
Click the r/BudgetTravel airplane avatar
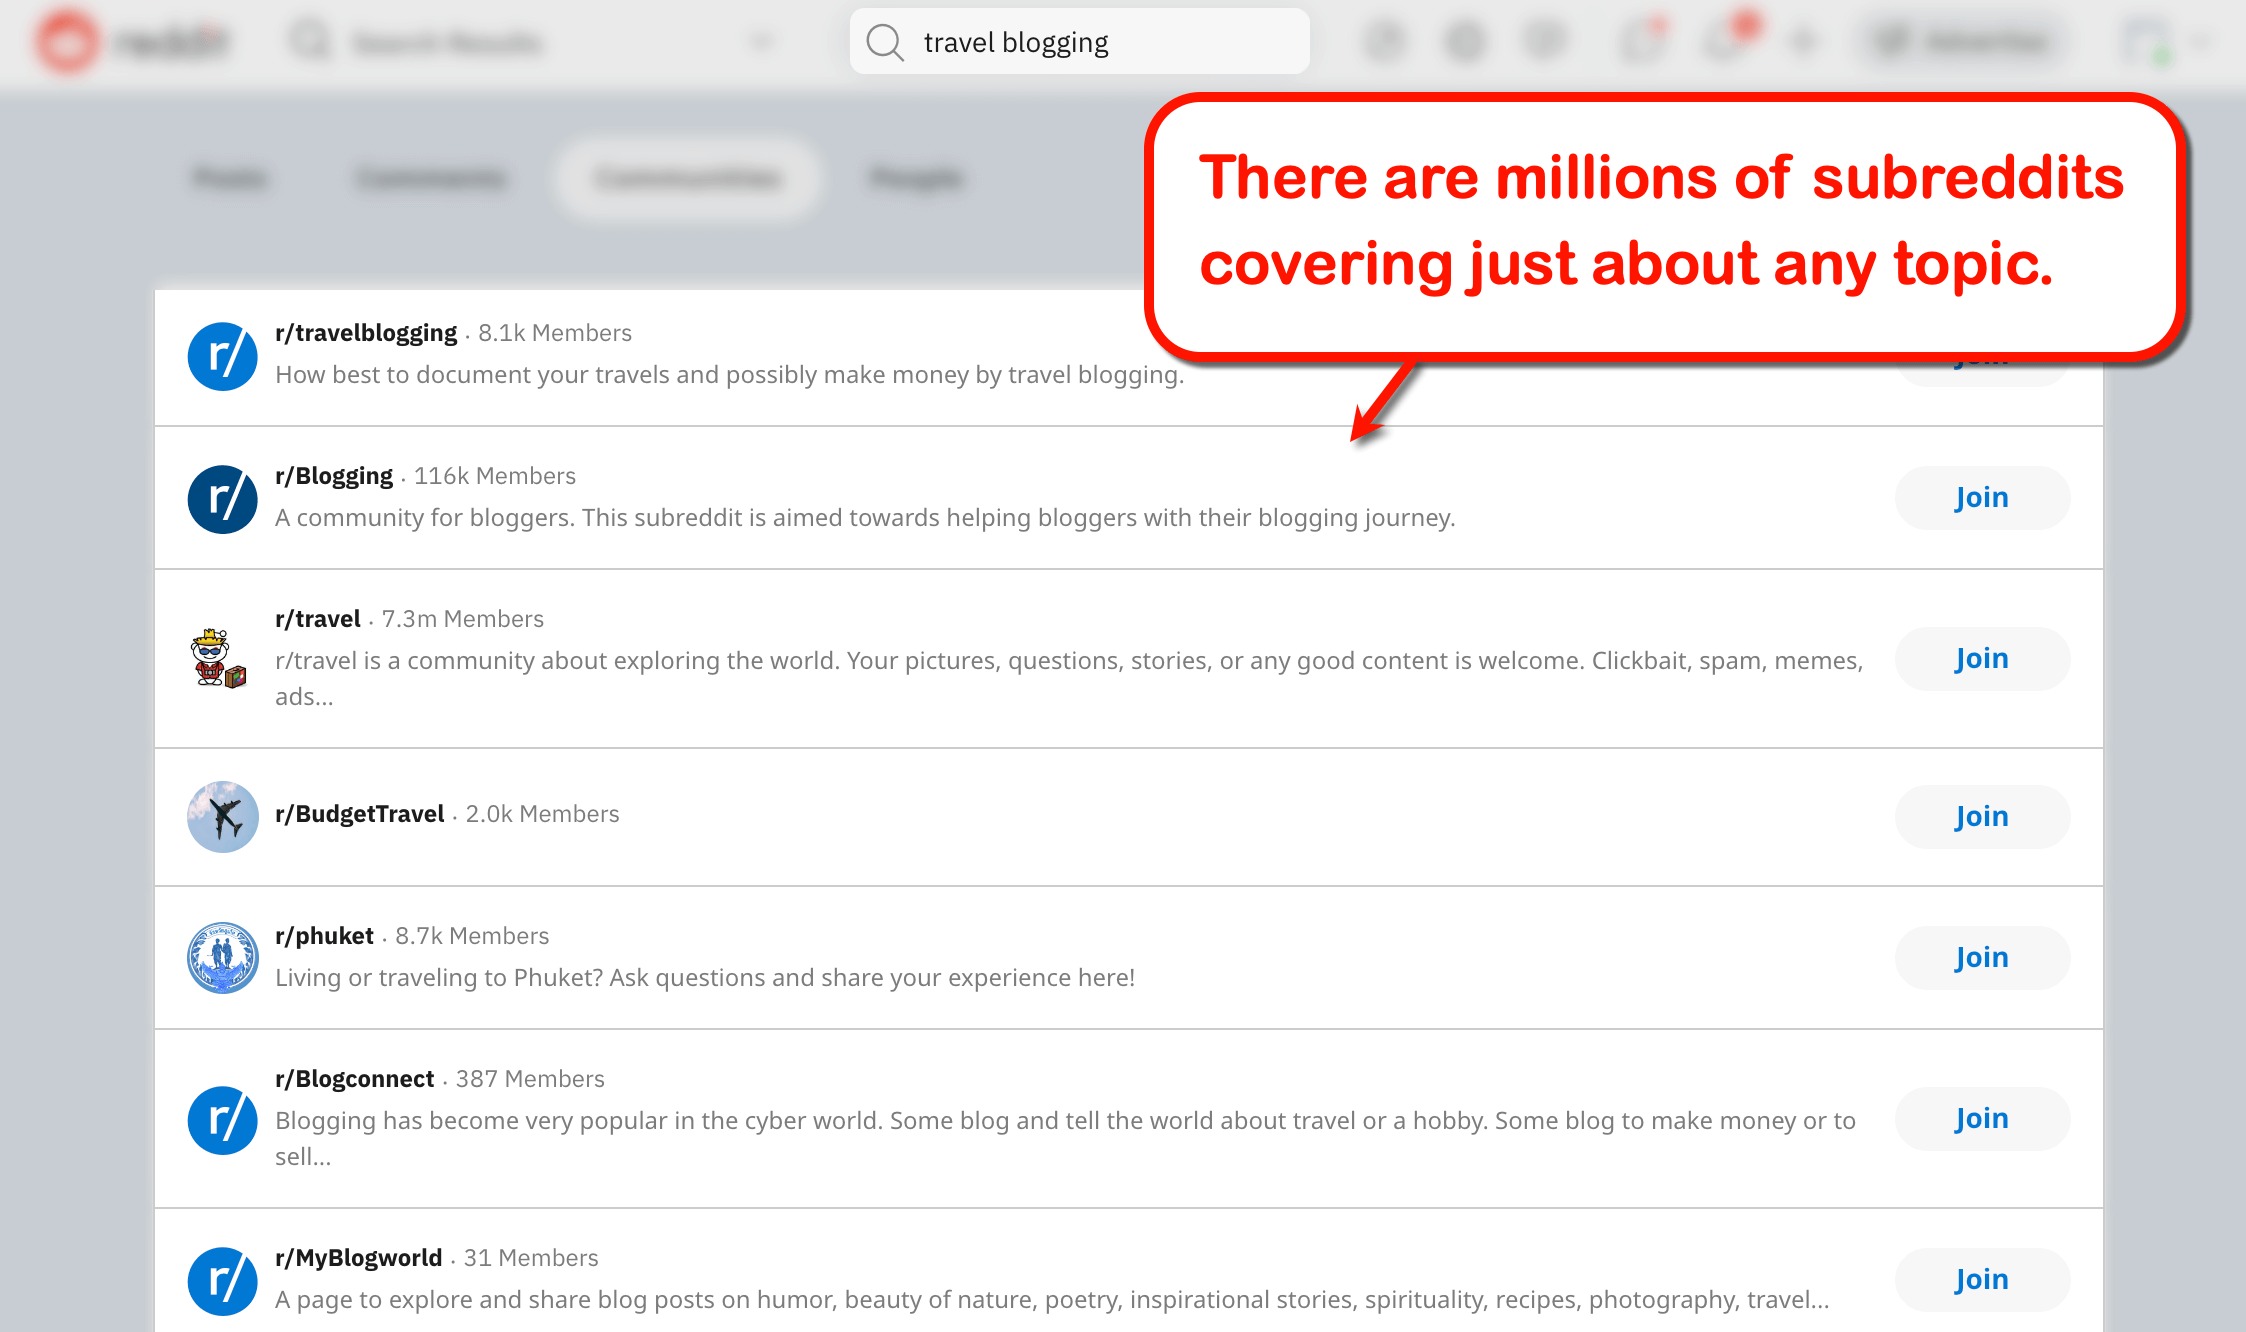223,817
